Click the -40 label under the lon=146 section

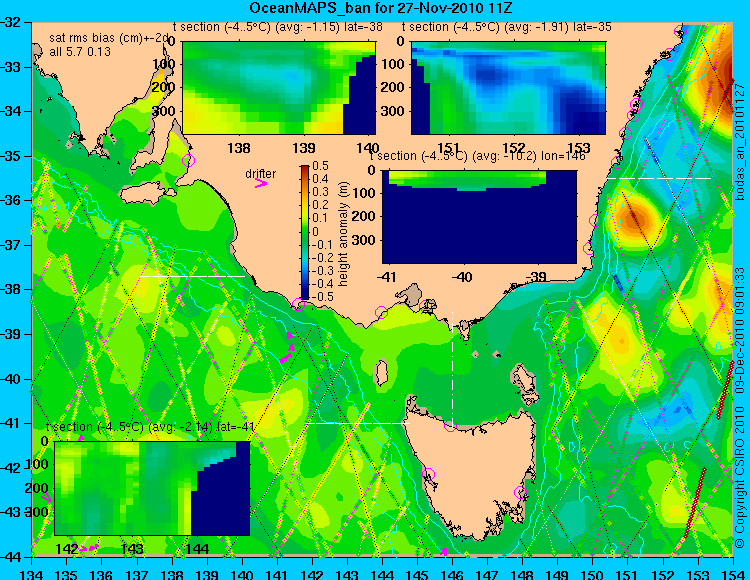coord(462,277)
